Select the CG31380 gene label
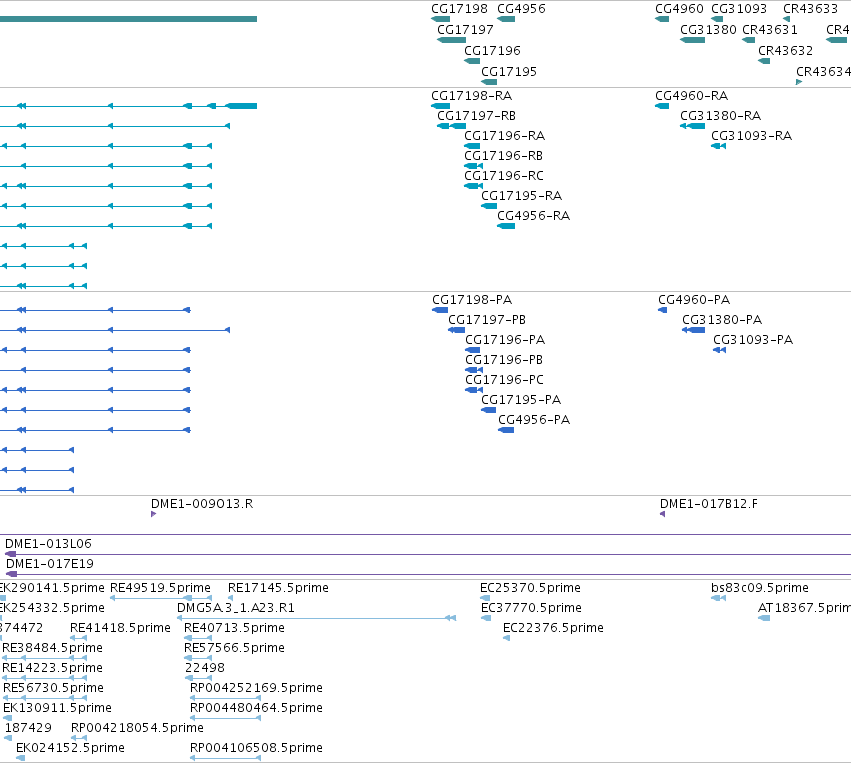Viewport: 851px width, 763px height. (708, 30)
